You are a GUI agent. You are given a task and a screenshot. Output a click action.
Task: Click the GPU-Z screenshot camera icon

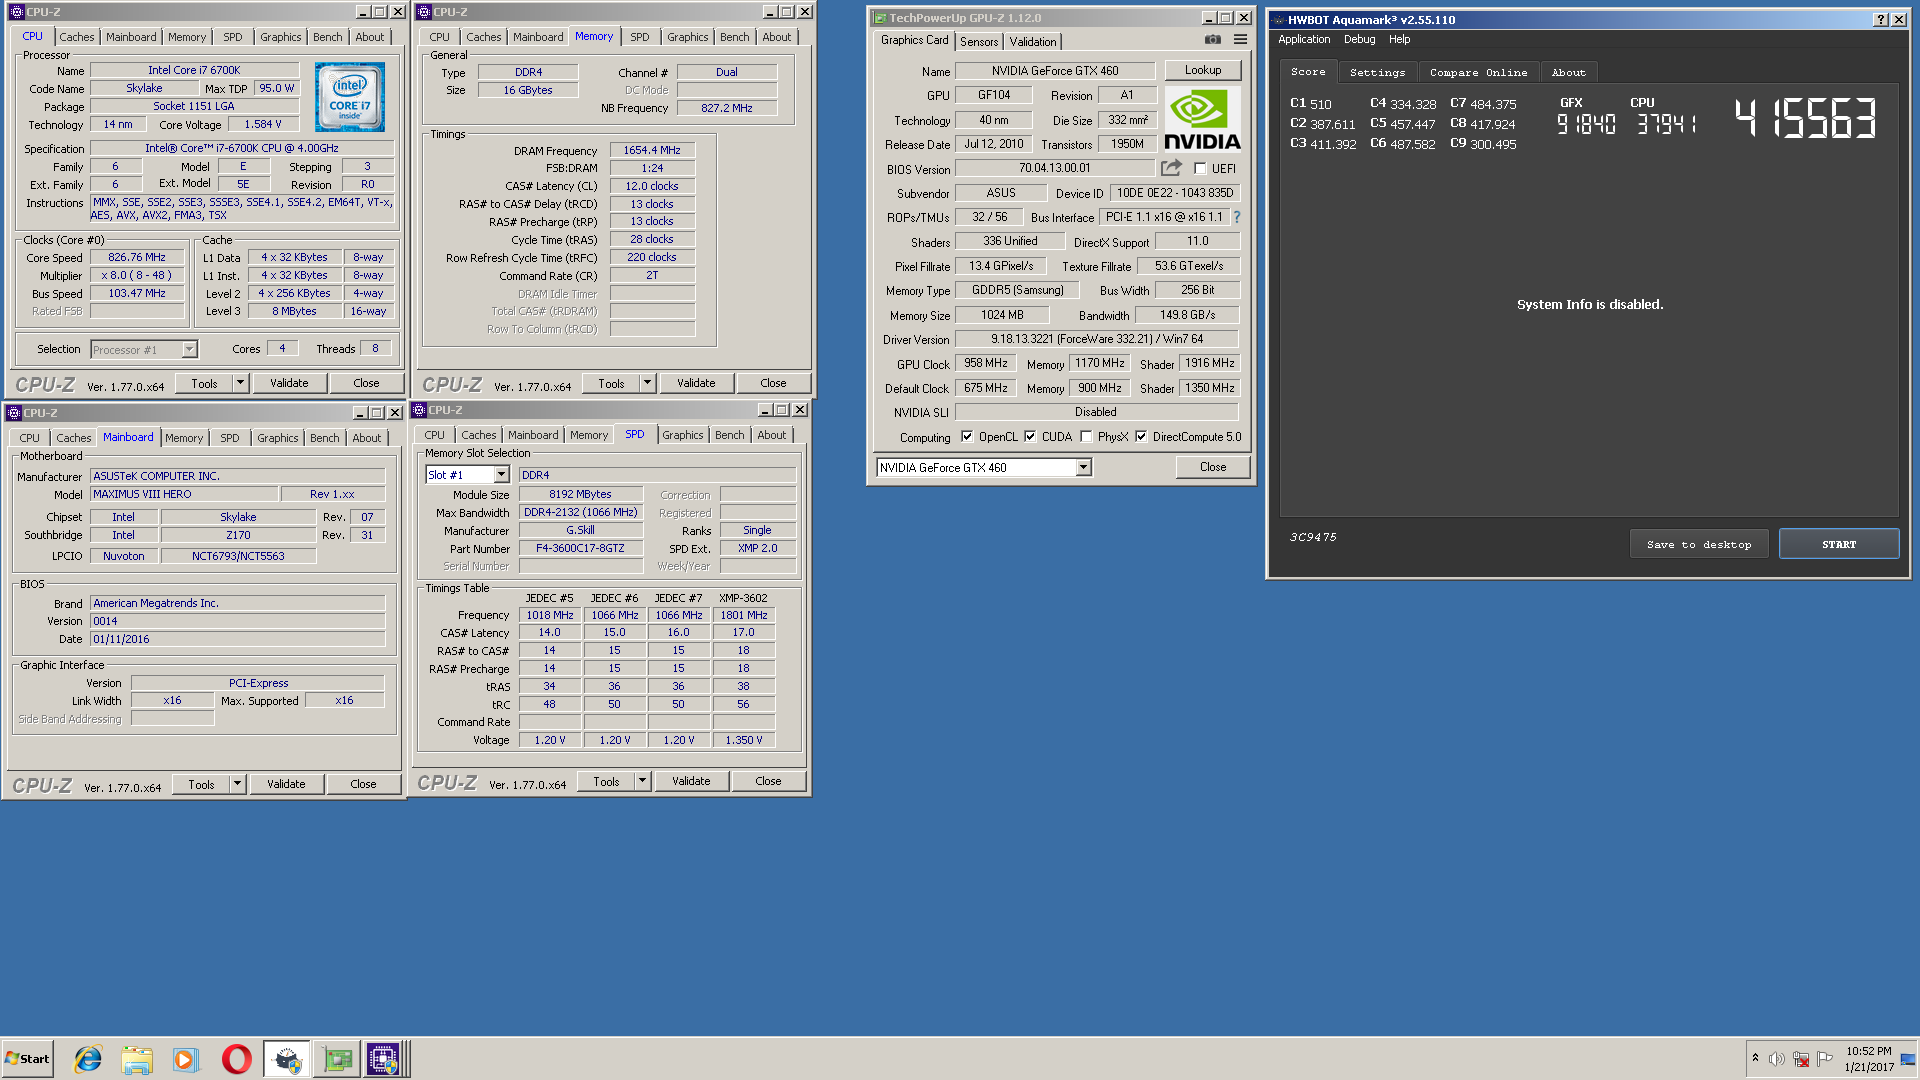(x=1212, y=40)
